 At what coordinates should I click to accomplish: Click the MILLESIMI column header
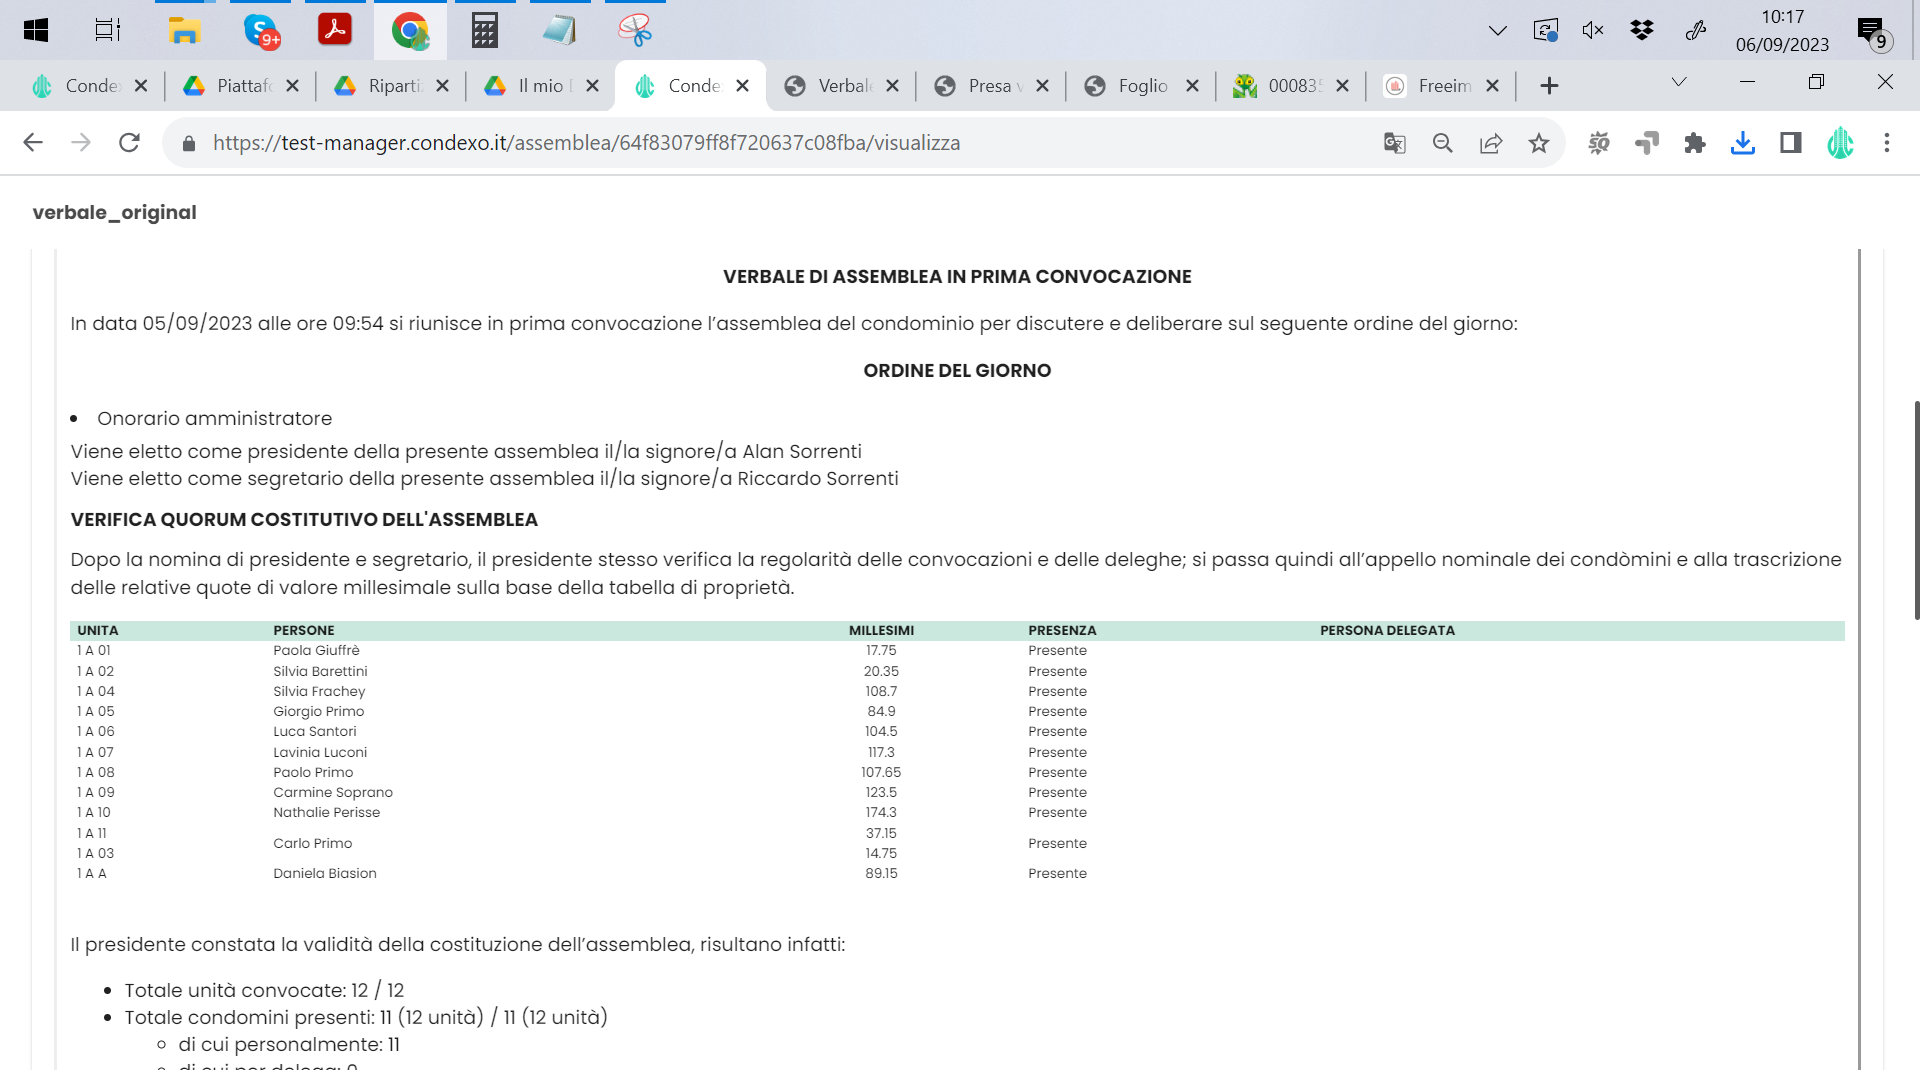tap(881, 630)
